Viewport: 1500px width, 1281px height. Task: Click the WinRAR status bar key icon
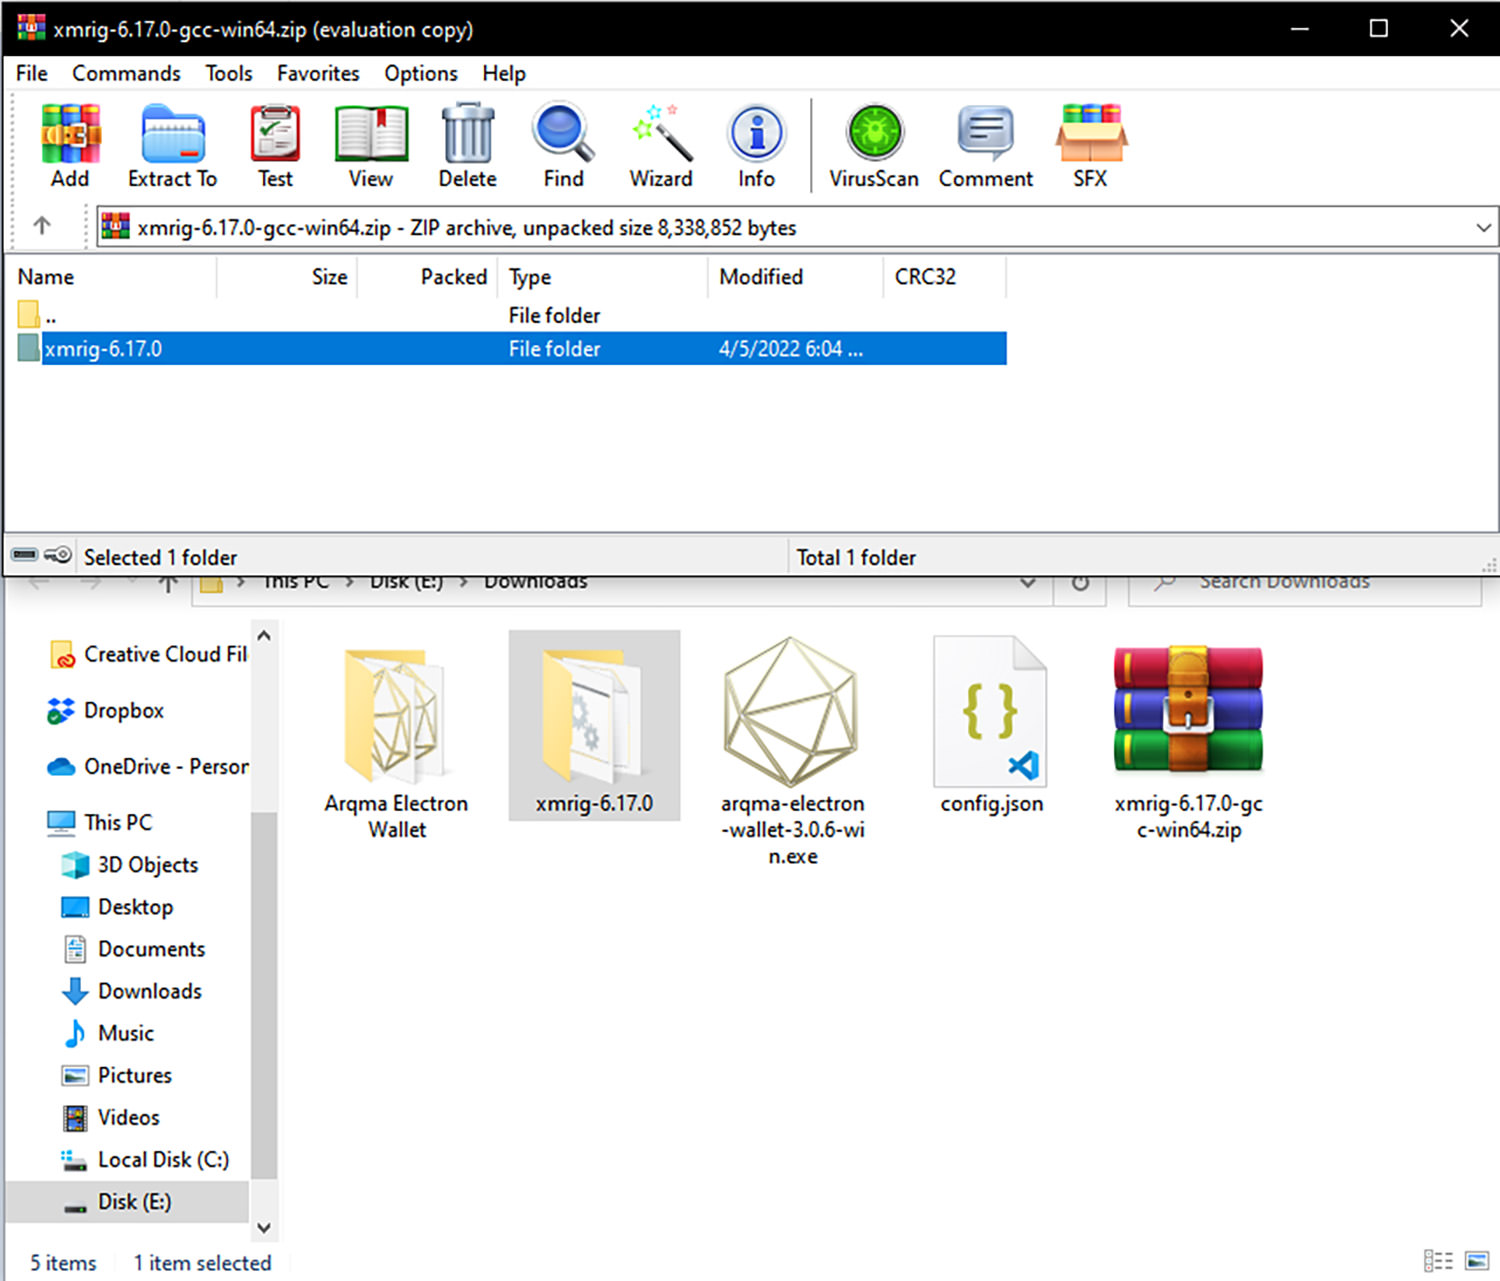click(58, 555)
